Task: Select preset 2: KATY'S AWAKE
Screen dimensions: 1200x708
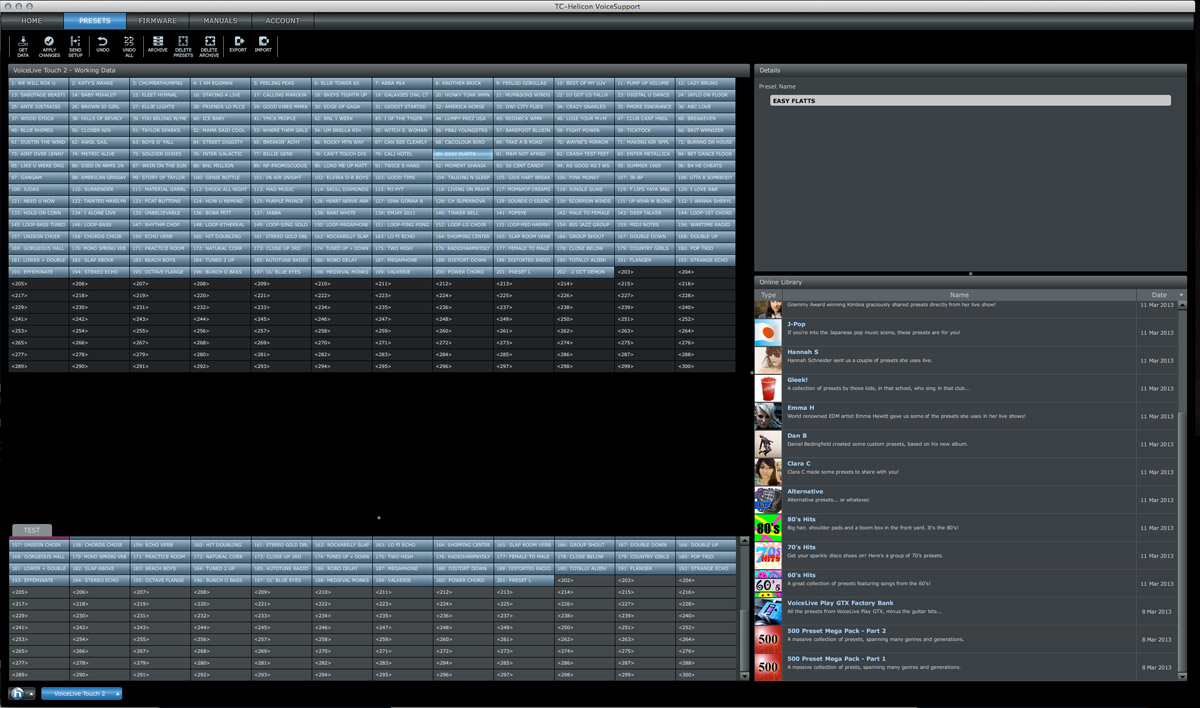Action: pos(100,83)
